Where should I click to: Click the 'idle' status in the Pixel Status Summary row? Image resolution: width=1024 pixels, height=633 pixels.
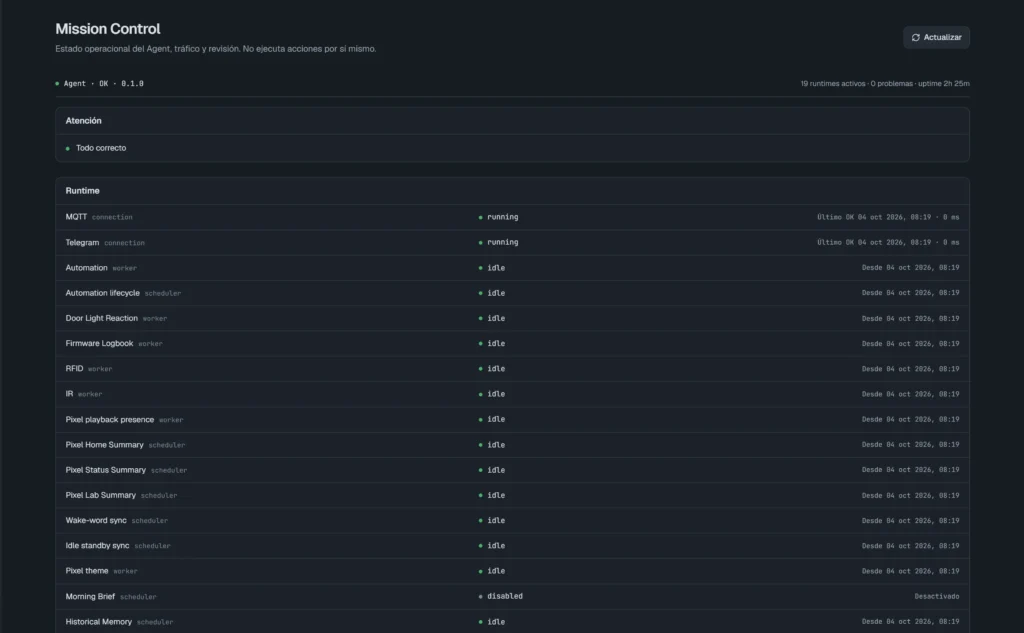(496, 470)
